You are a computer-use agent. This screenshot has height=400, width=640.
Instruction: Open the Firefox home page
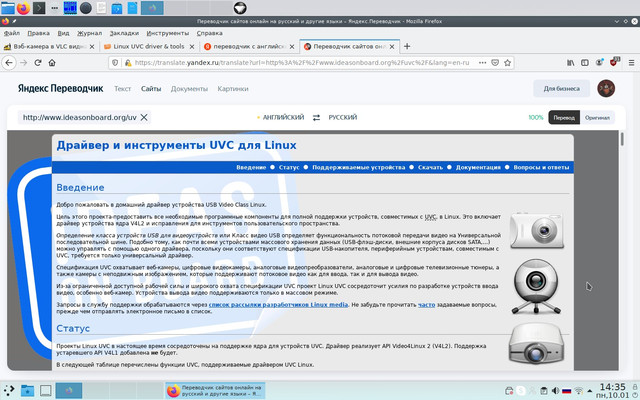(52, 63)
